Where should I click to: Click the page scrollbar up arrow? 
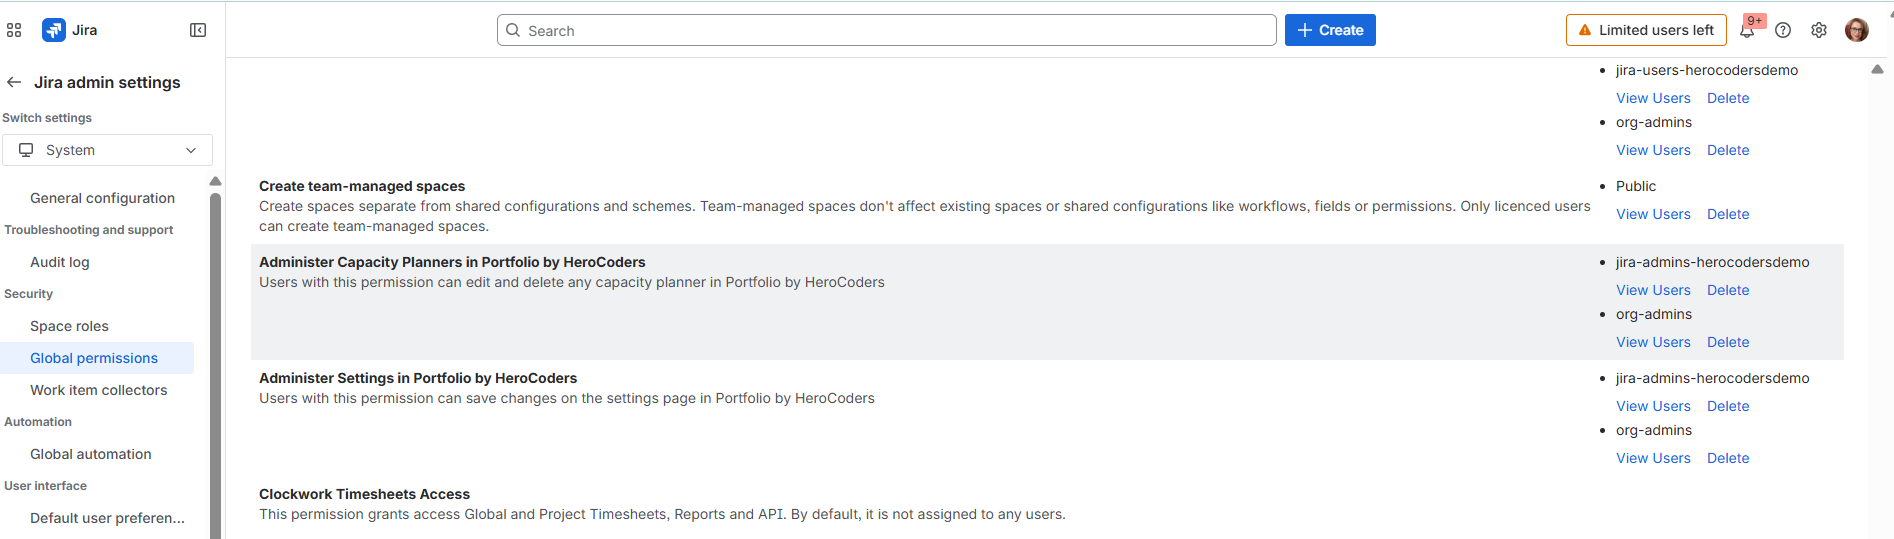pos(1877,69)
